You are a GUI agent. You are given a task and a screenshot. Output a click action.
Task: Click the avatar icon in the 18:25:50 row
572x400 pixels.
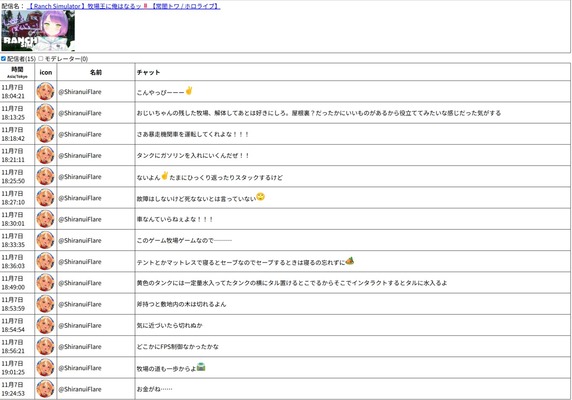click(46, 176)
